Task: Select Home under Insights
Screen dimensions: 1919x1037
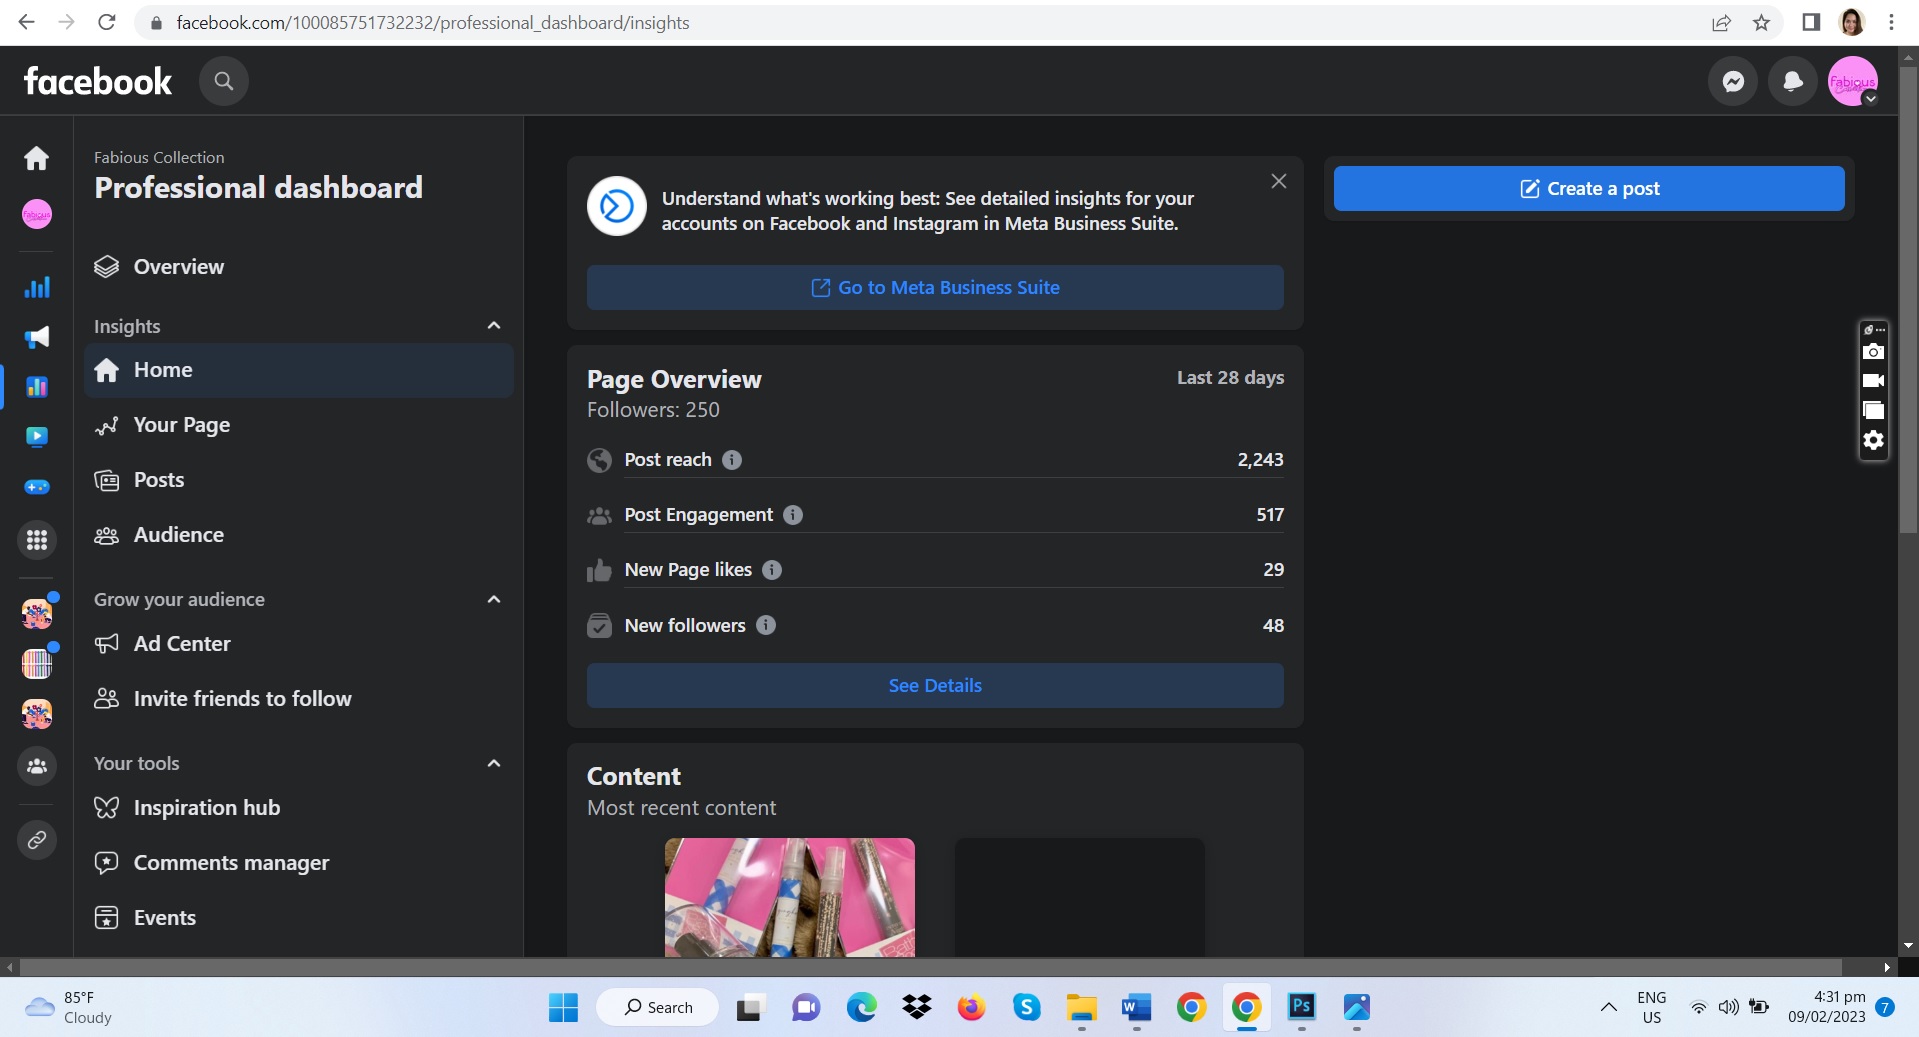Action: click(299, 370)
